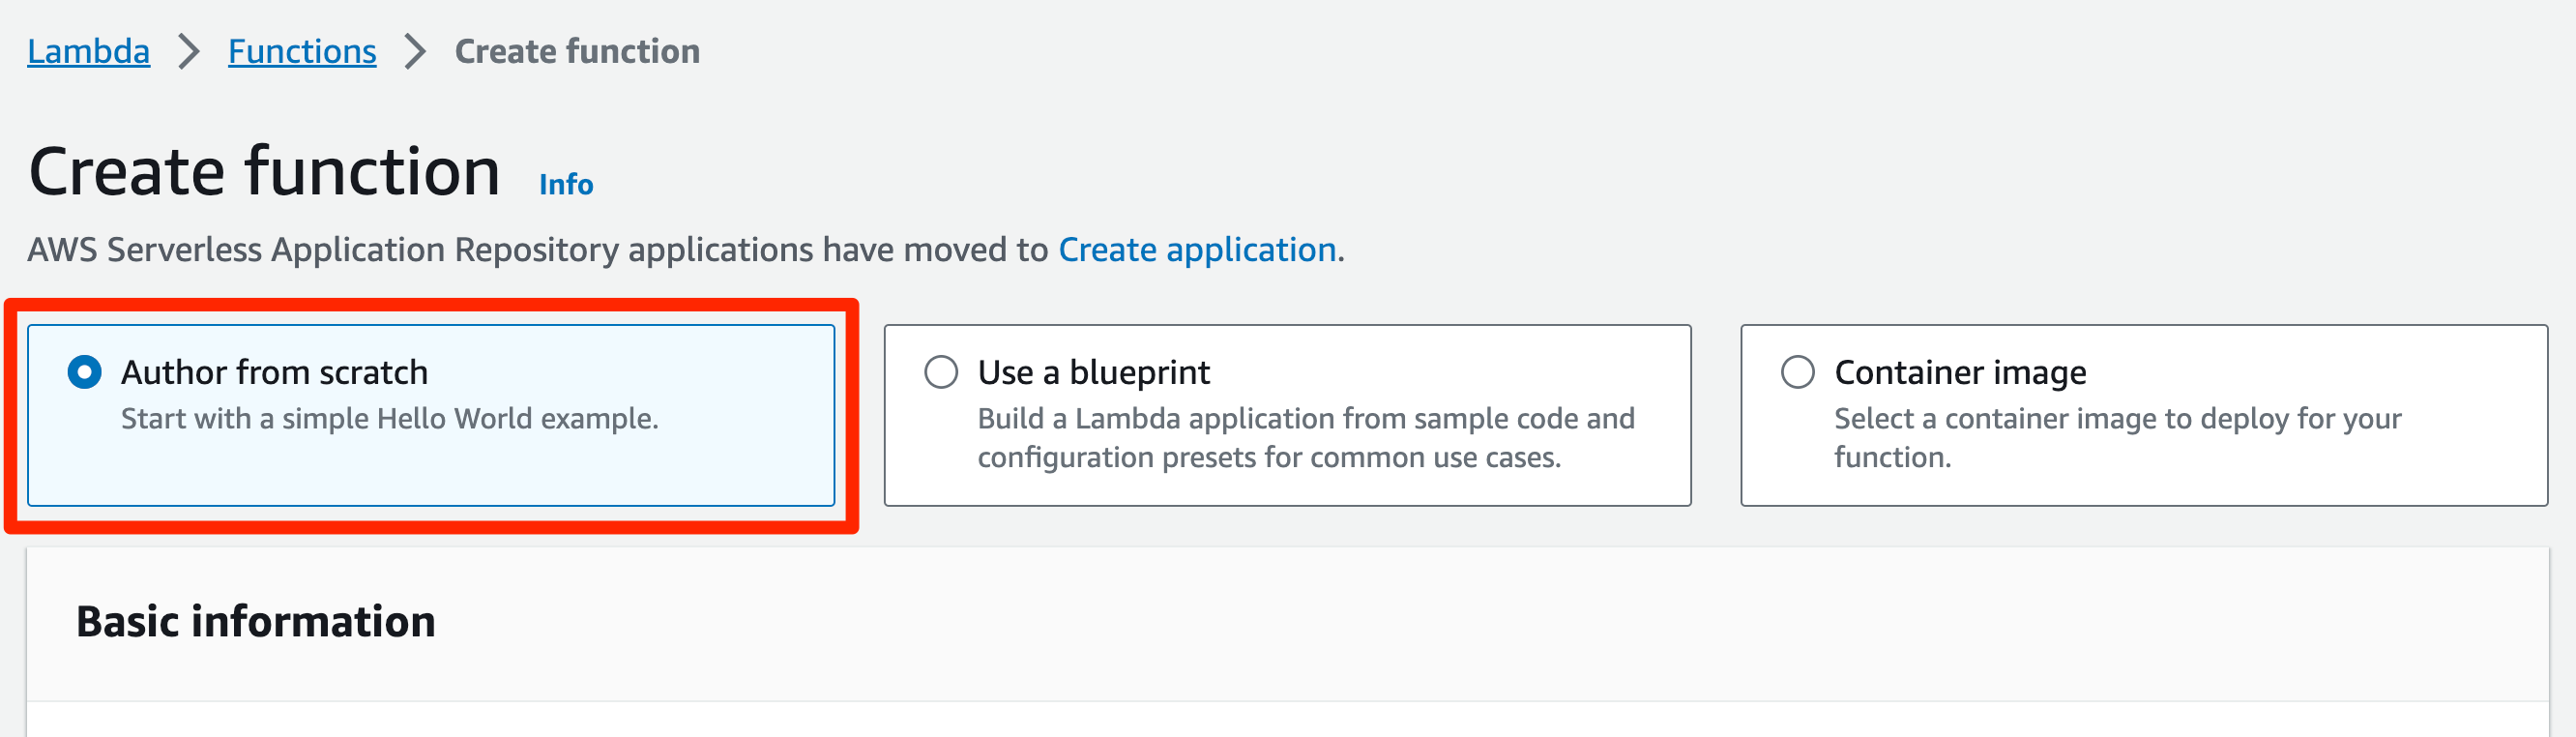Screen dimensions: 2576x737
Task: Click the 'Create function' breadcrumb text
Action: [577, 51]
